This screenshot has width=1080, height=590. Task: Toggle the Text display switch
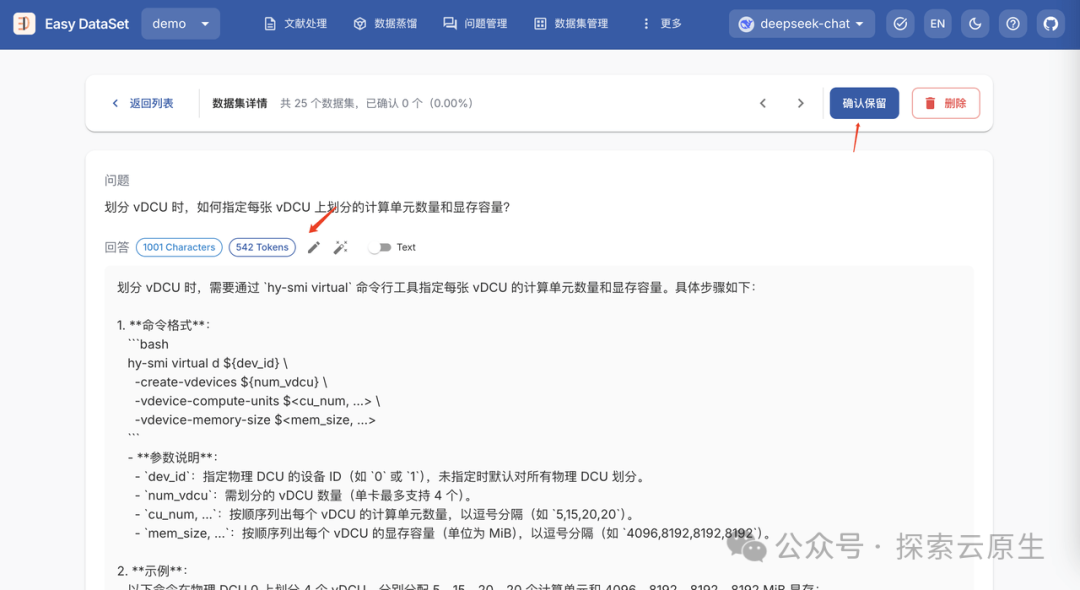coord(378,247)
